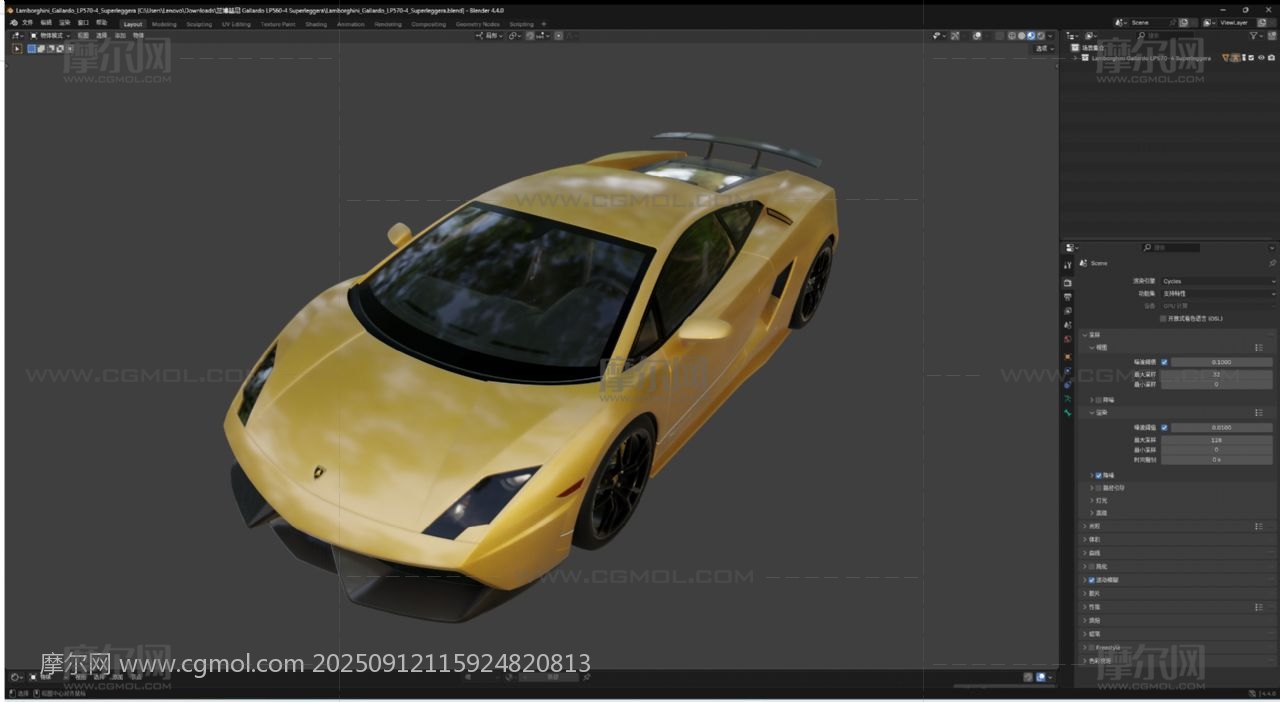Select solid viewport shading icon
This screenshot has height=702, width=1280.
tap(1022, 36)
